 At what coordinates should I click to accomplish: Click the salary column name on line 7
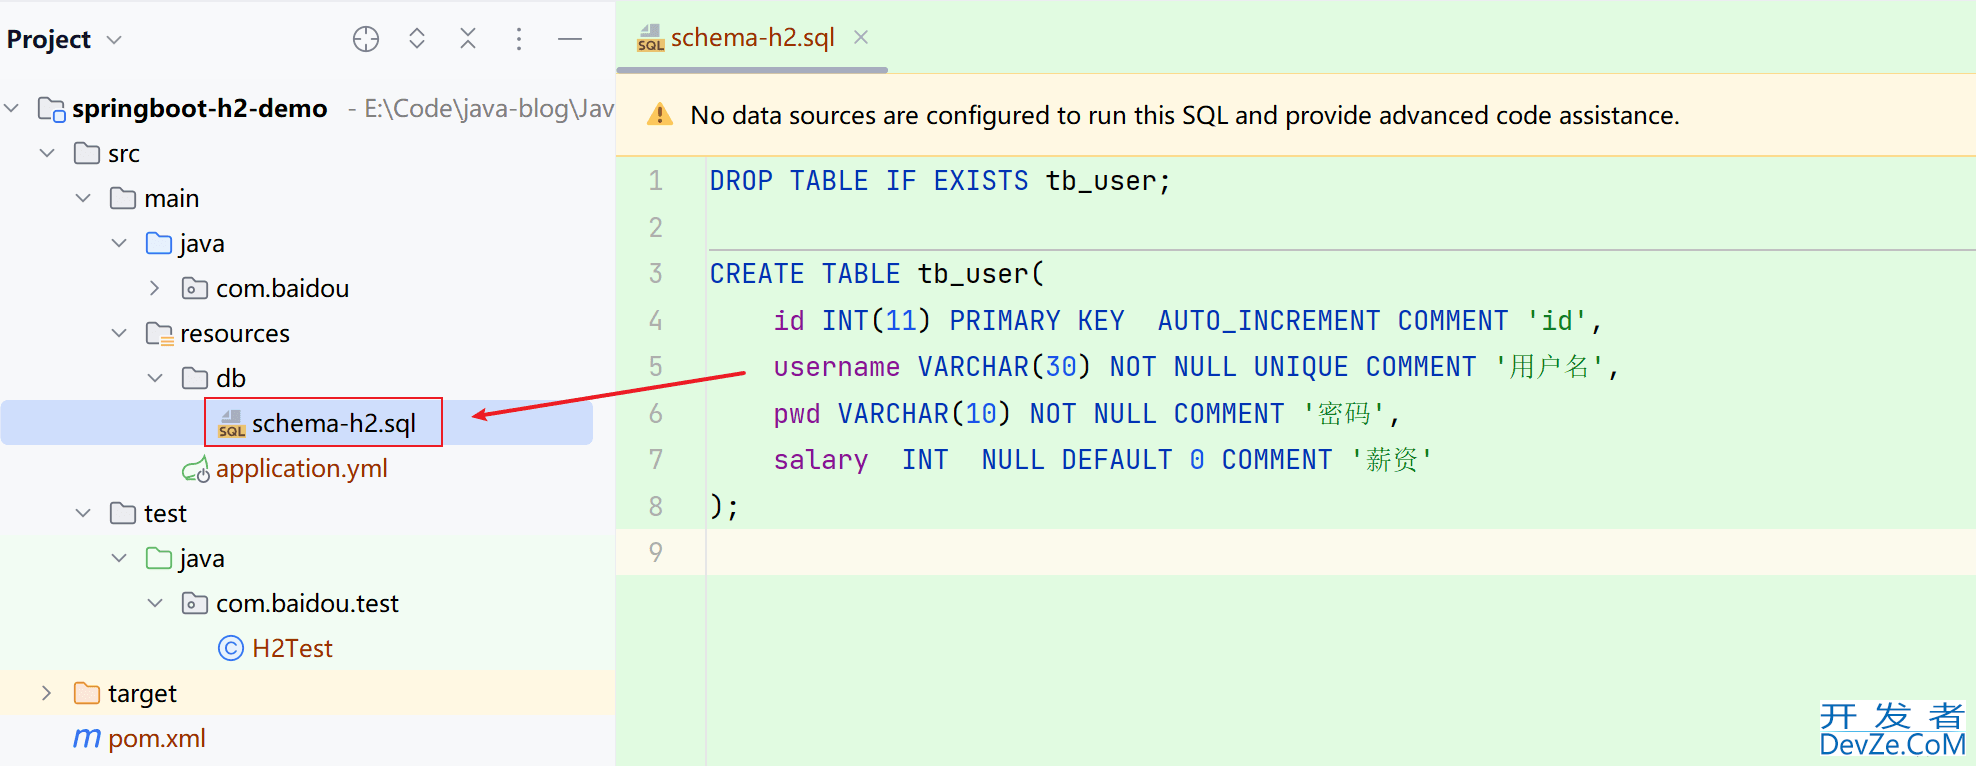[x=821, y=460]
